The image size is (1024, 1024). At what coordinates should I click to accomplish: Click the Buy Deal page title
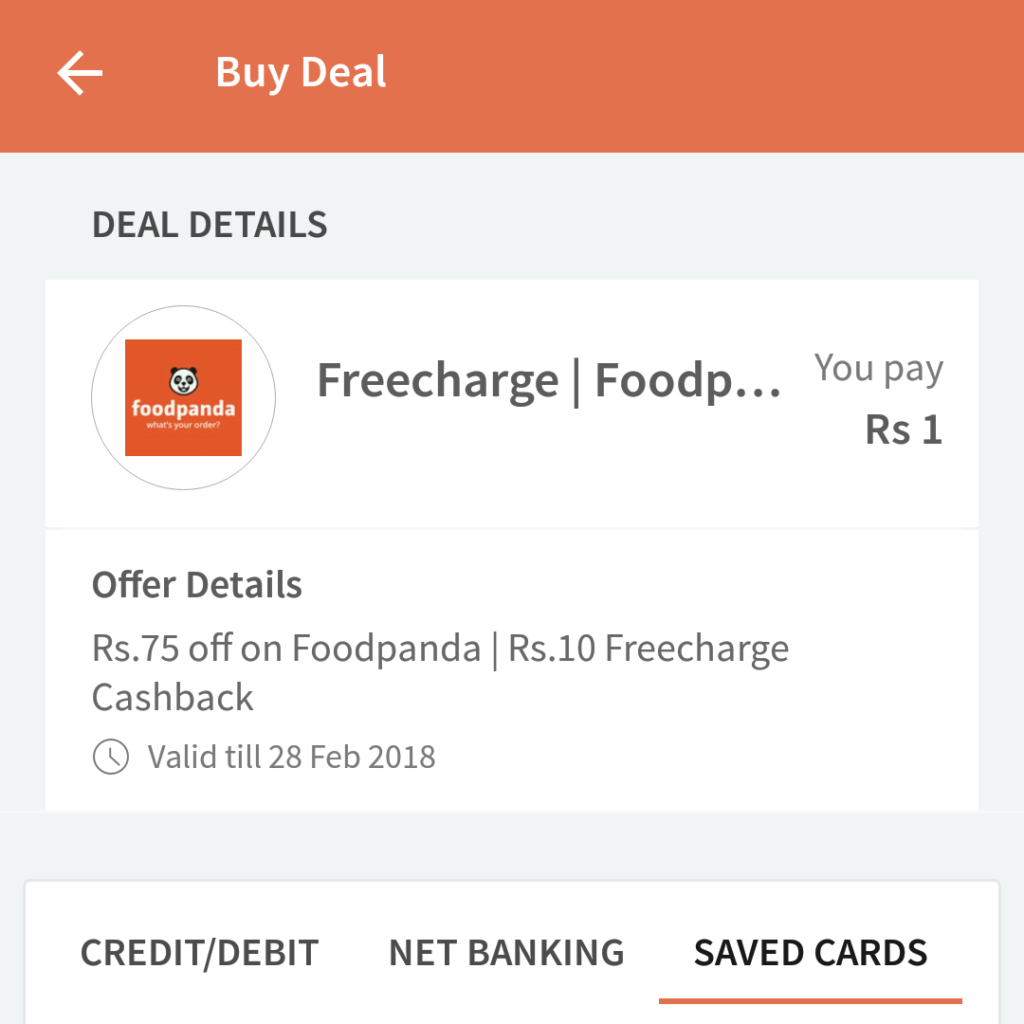tap(301, 74)
